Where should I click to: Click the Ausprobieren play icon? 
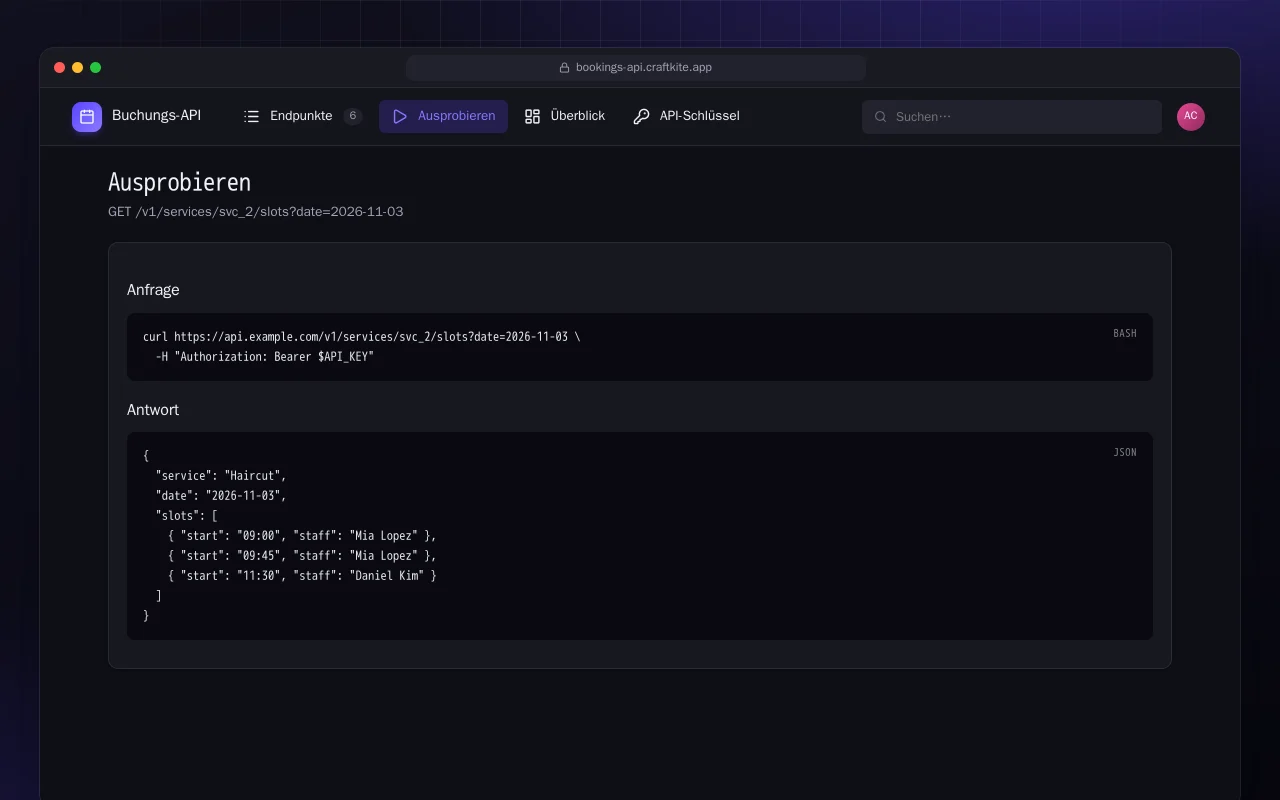400,116
